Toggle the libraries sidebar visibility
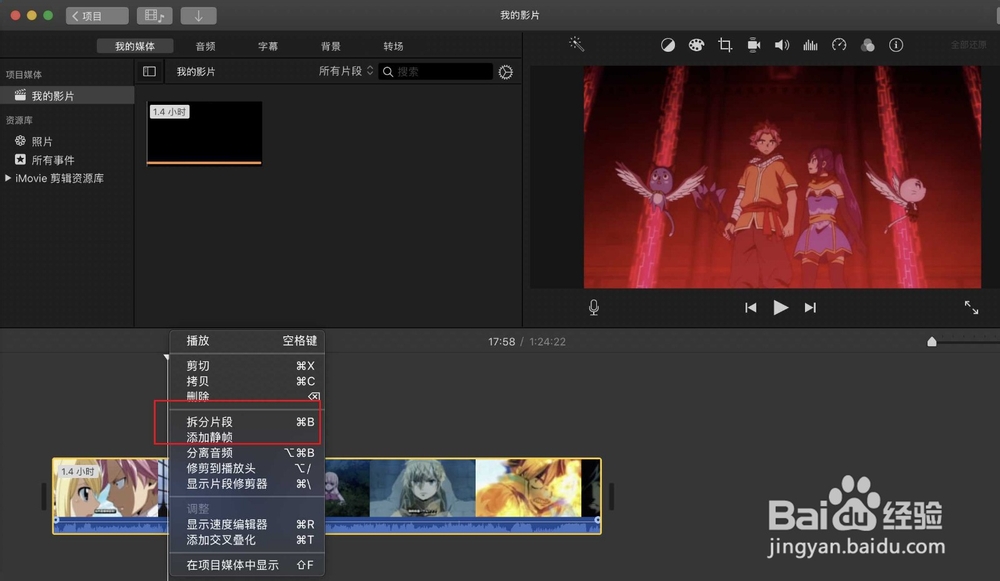Image resolution: width=1000 pixels, height=581 pixels. point(149,71)
